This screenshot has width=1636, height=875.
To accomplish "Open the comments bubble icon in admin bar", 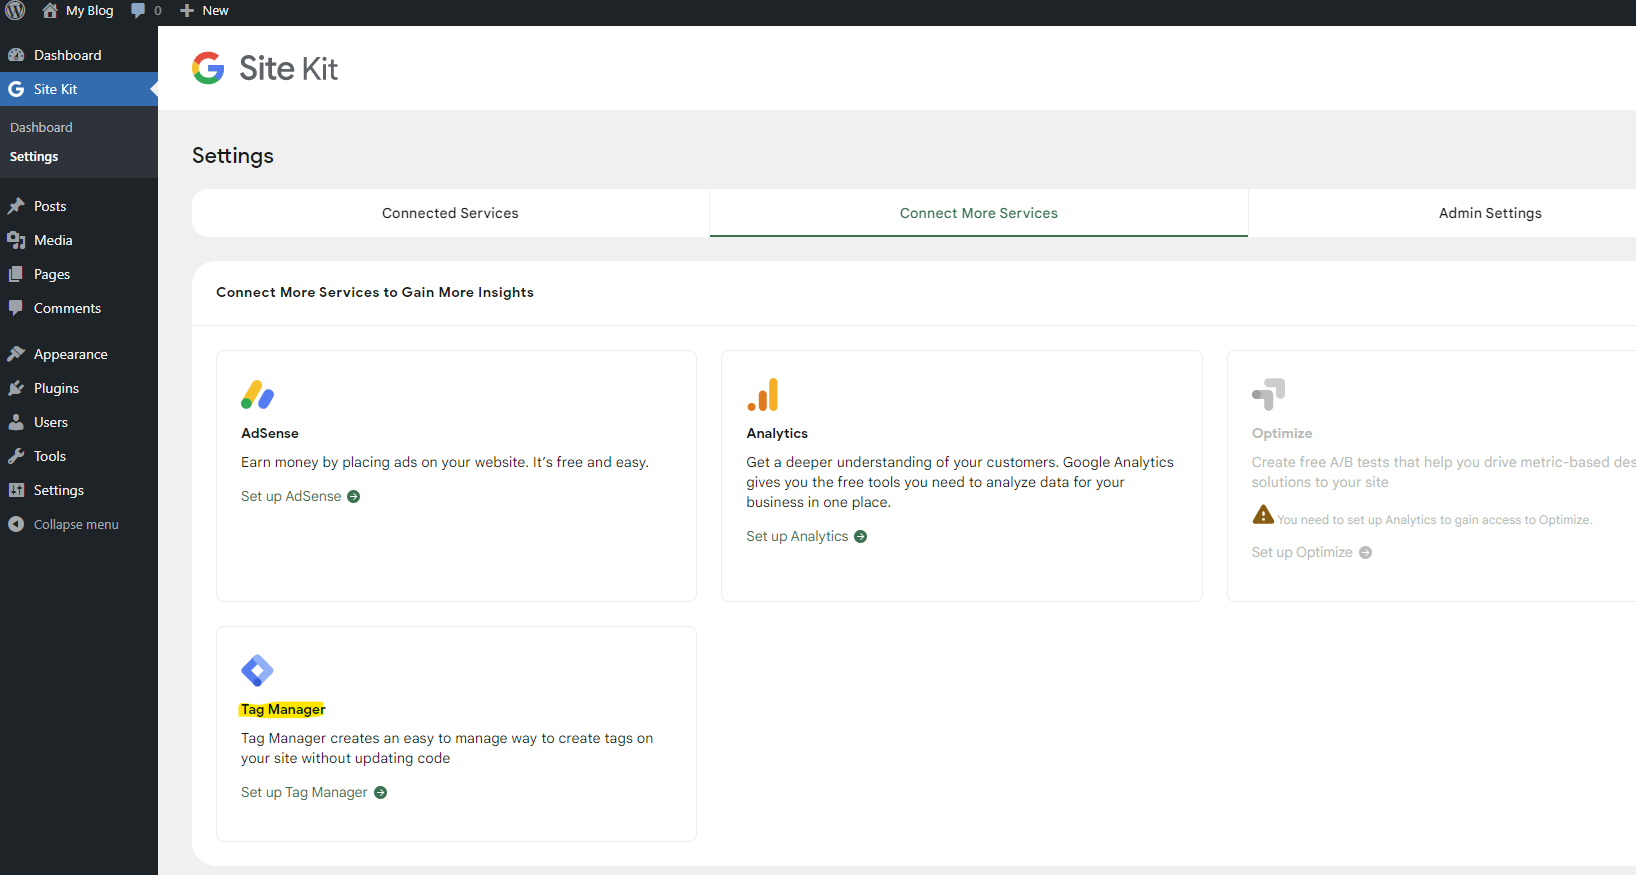I will pos(138,10).
